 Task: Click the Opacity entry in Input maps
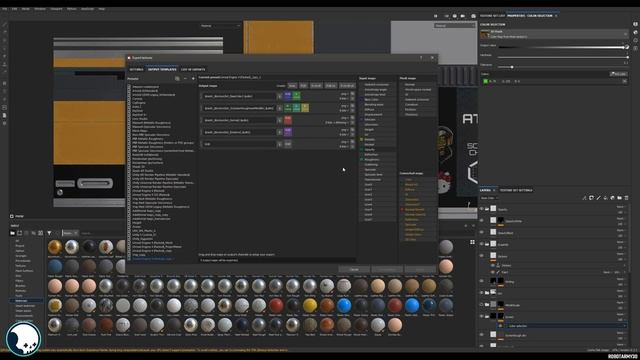[377, 149]
